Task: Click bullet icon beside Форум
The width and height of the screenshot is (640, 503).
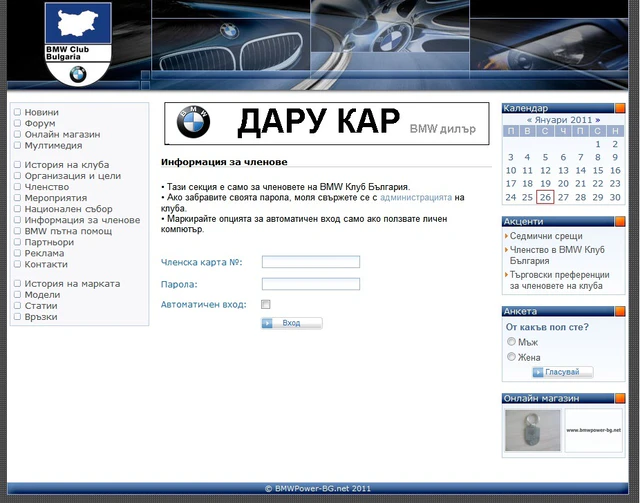Action: pos(17,123)
